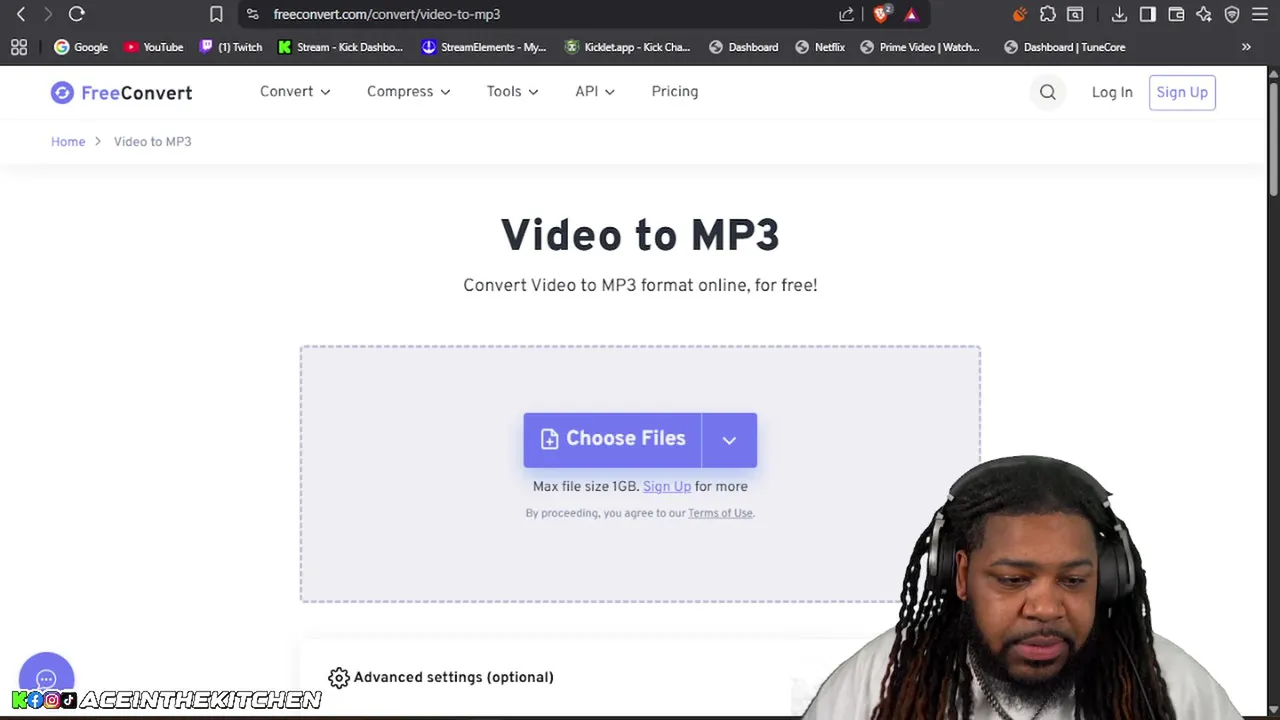This screenshot has height=720, width=1280.
Task: Open the Brave Wallet icon
Action: [x=1176, y=14]
